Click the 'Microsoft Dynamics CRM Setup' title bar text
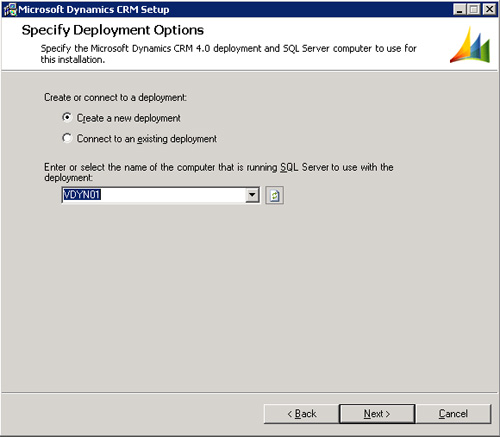This screenshot has width=500, height=437. 94,9
